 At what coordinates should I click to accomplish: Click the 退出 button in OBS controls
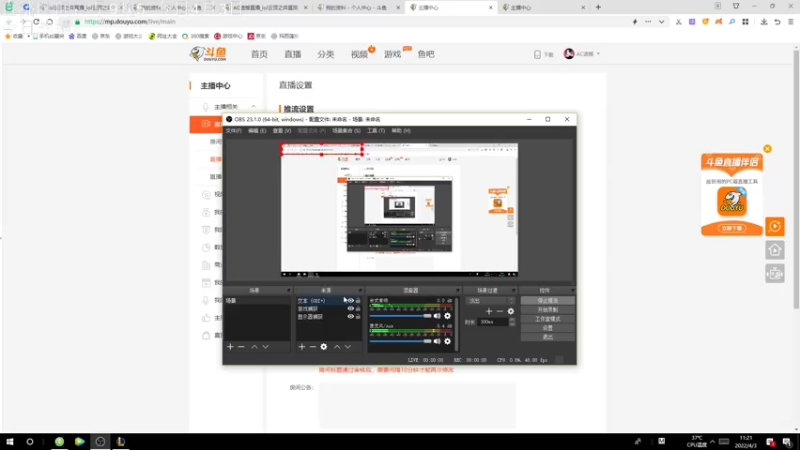(547, 337)
